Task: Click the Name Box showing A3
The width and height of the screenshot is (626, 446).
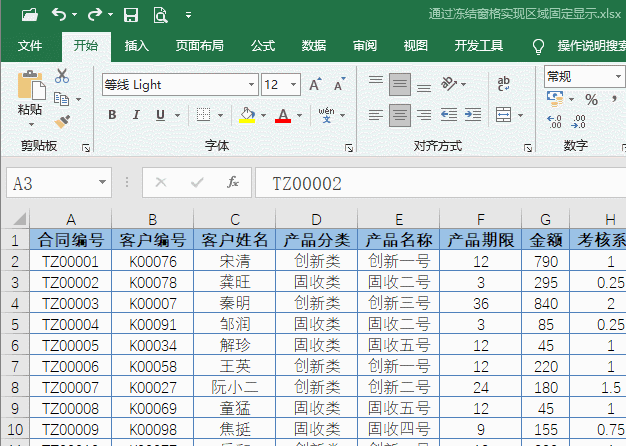Action: 50,183
